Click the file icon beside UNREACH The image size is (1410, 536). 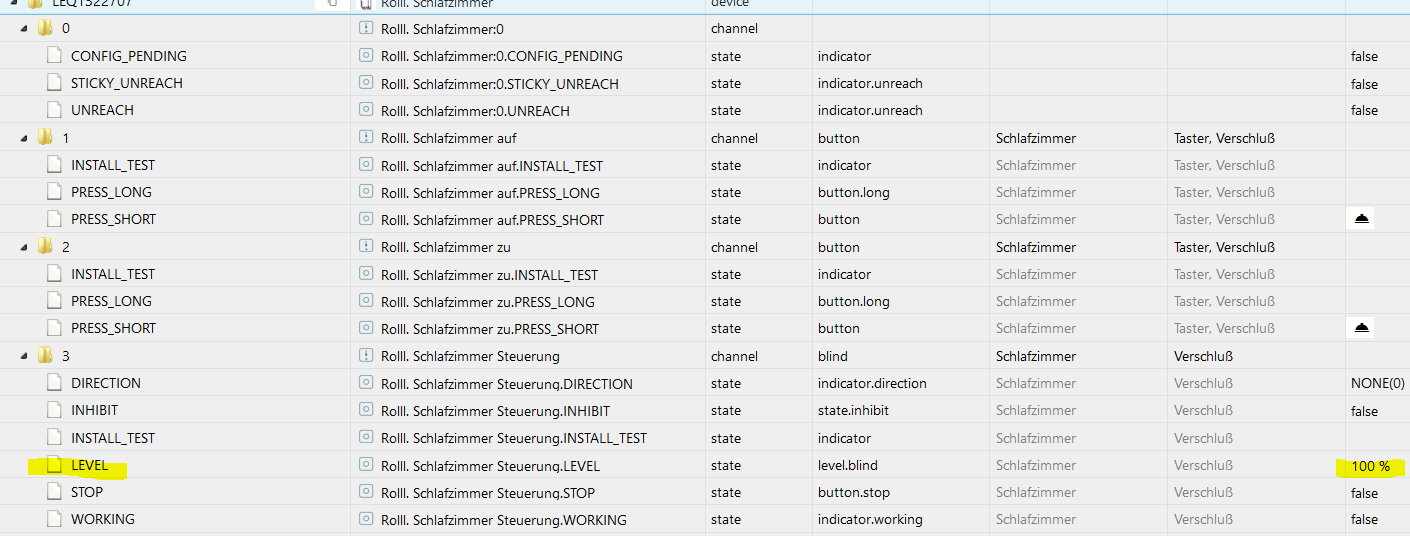coord(55,110)
